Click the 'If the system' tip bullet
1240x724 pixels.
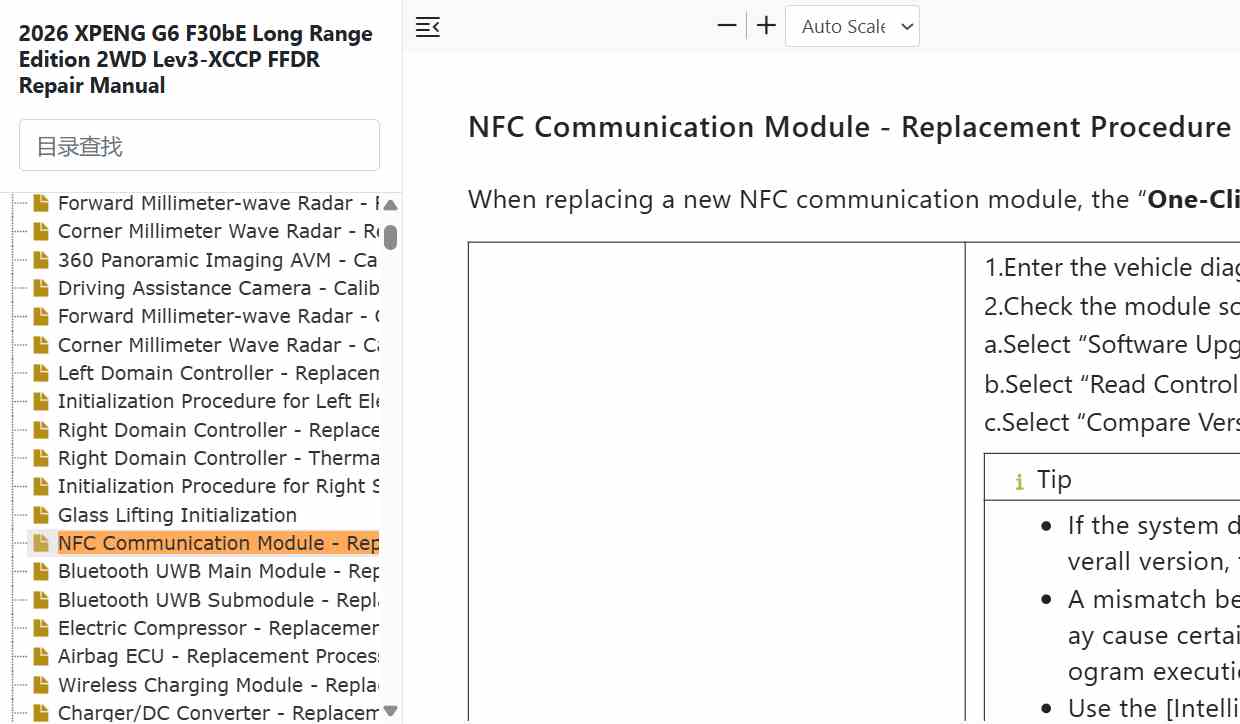click(x=1154, y=543)
